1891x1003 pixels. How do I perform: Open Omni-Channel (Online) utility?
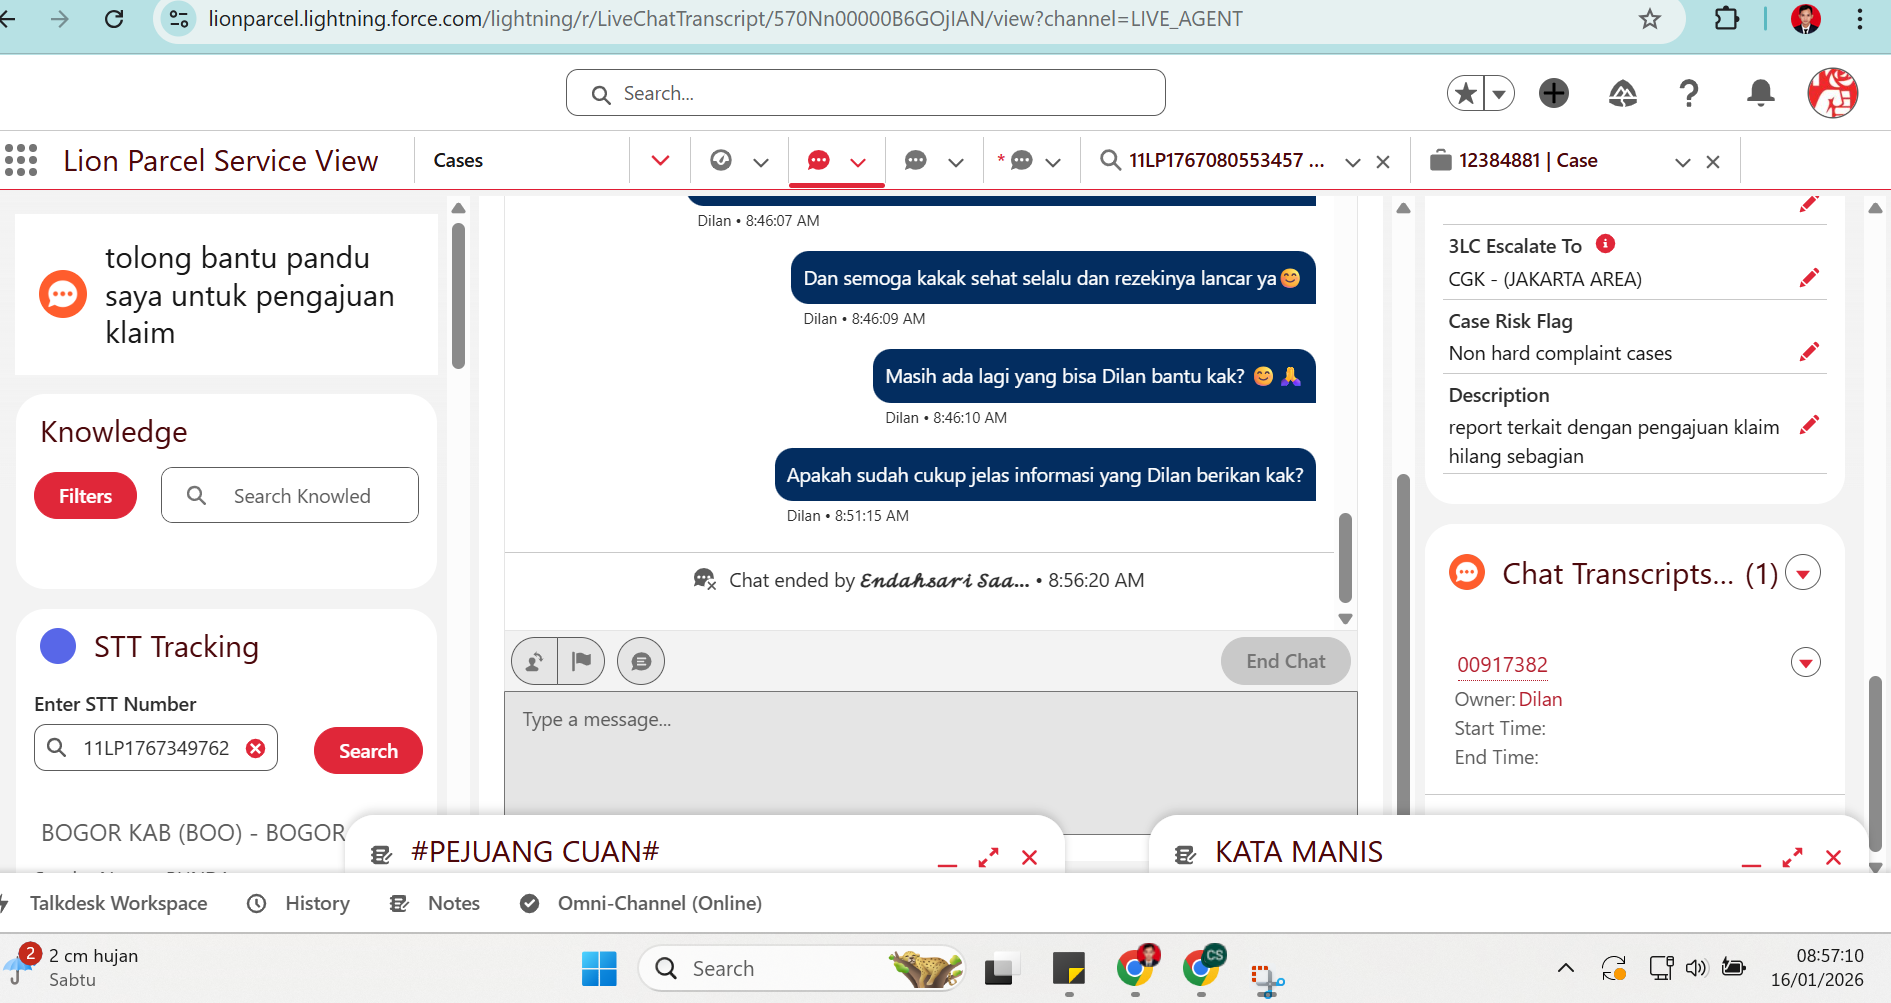coord(641,903)
